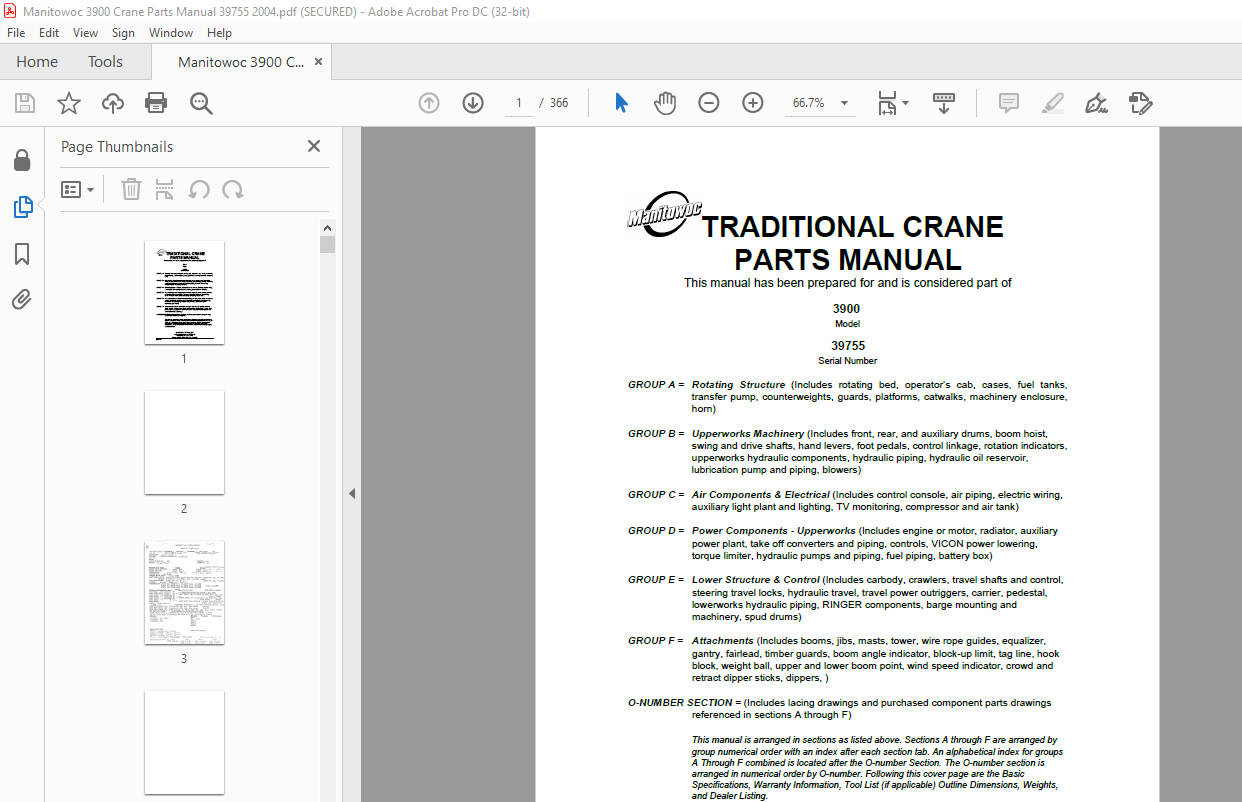Click the 'Upperworks Machinery' heading text
Screen dimensions: 1242x802
(748, 434)
